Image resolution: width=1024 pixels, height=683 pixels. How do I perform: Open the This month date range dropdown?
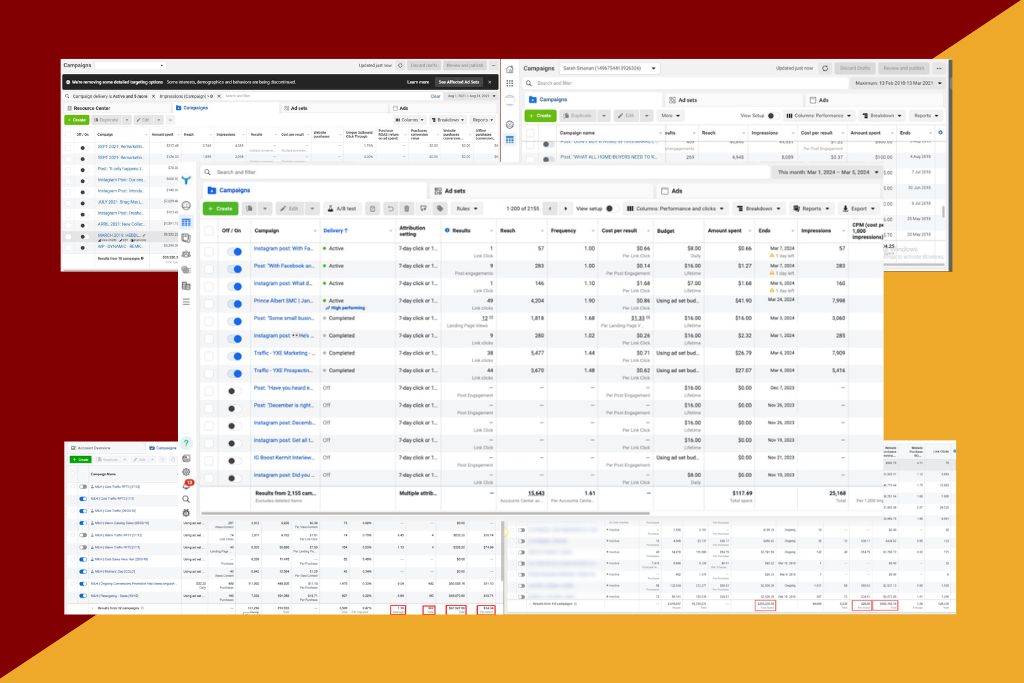[x=828, y=172]
